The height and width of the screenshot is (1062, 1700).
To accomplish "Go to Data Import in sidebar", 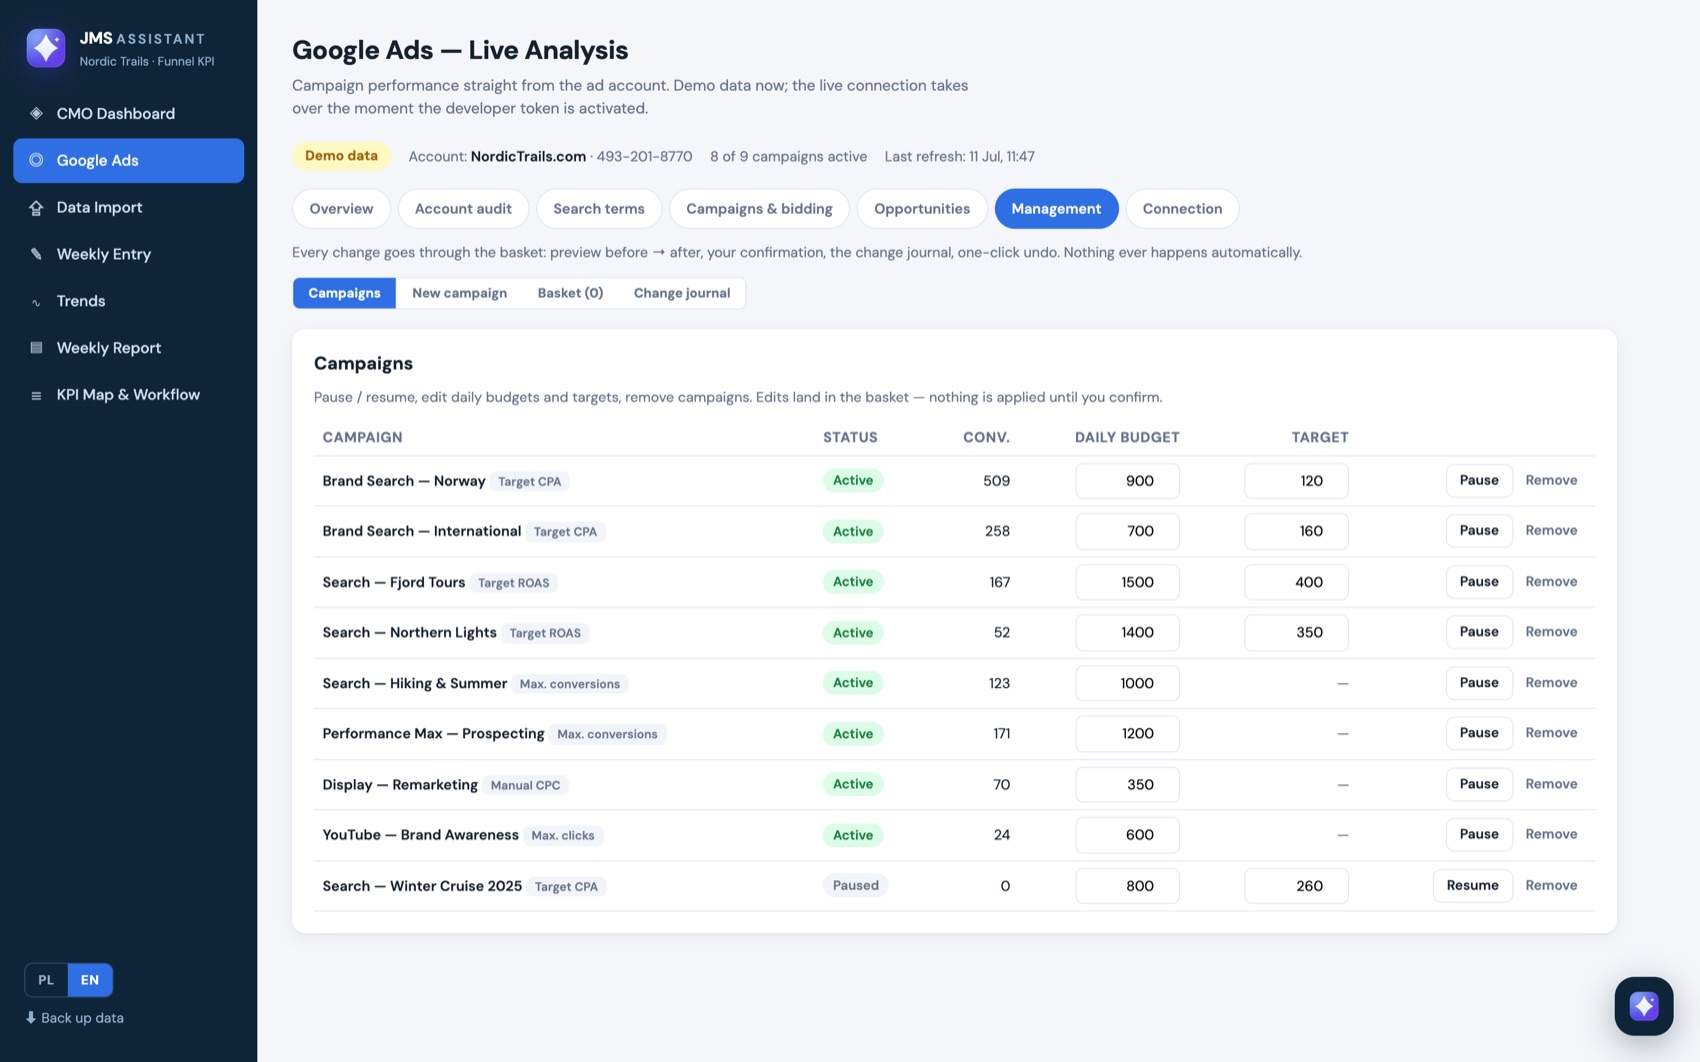I will pyautogui.click(x=128, y=208).
